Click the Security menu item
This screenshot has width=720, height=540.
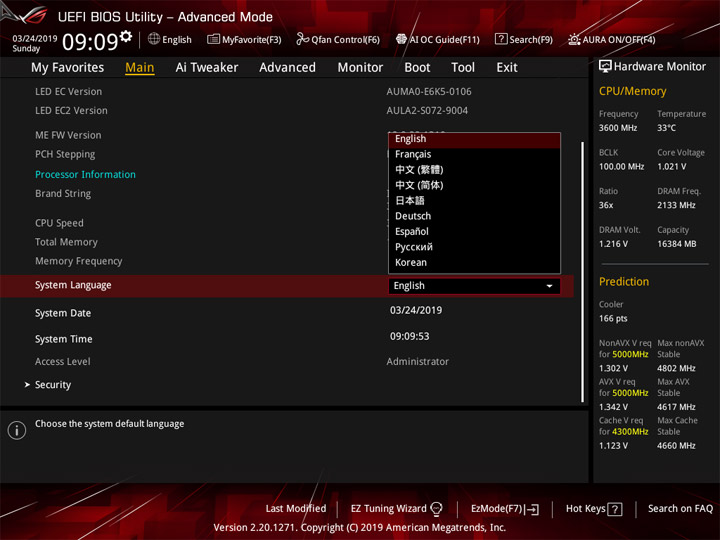click(53, 385)
